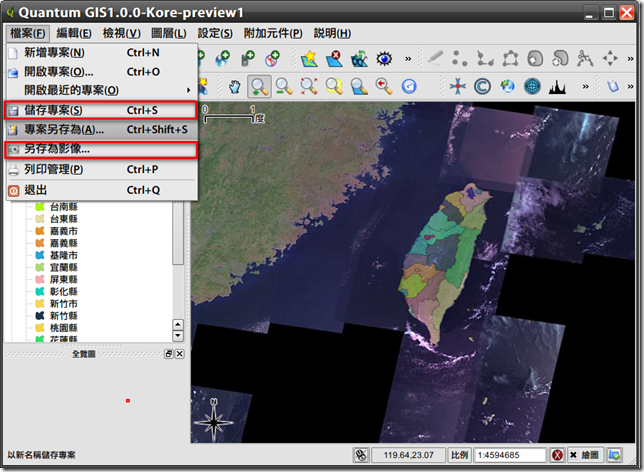Image resolution: width=644 pixels, height=472 pixels.
Task: Click red stop rendering button in status bar
Action: (557, 455)
